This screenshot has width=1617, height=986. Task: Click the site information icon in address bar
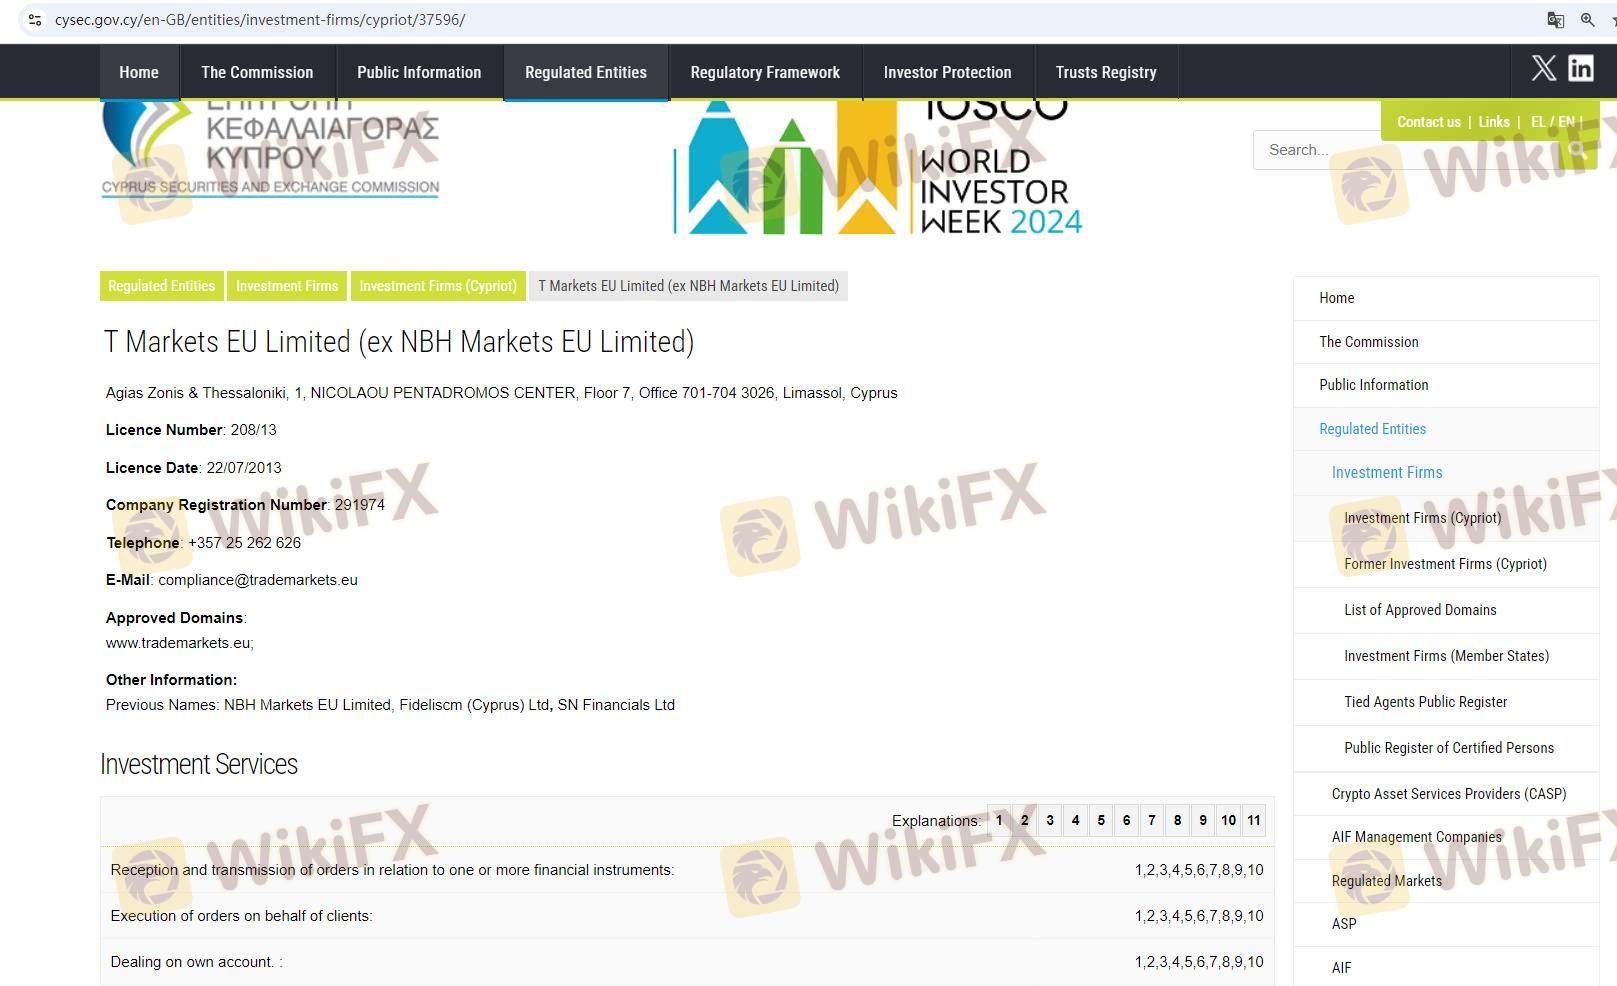(x=35, y=20)
